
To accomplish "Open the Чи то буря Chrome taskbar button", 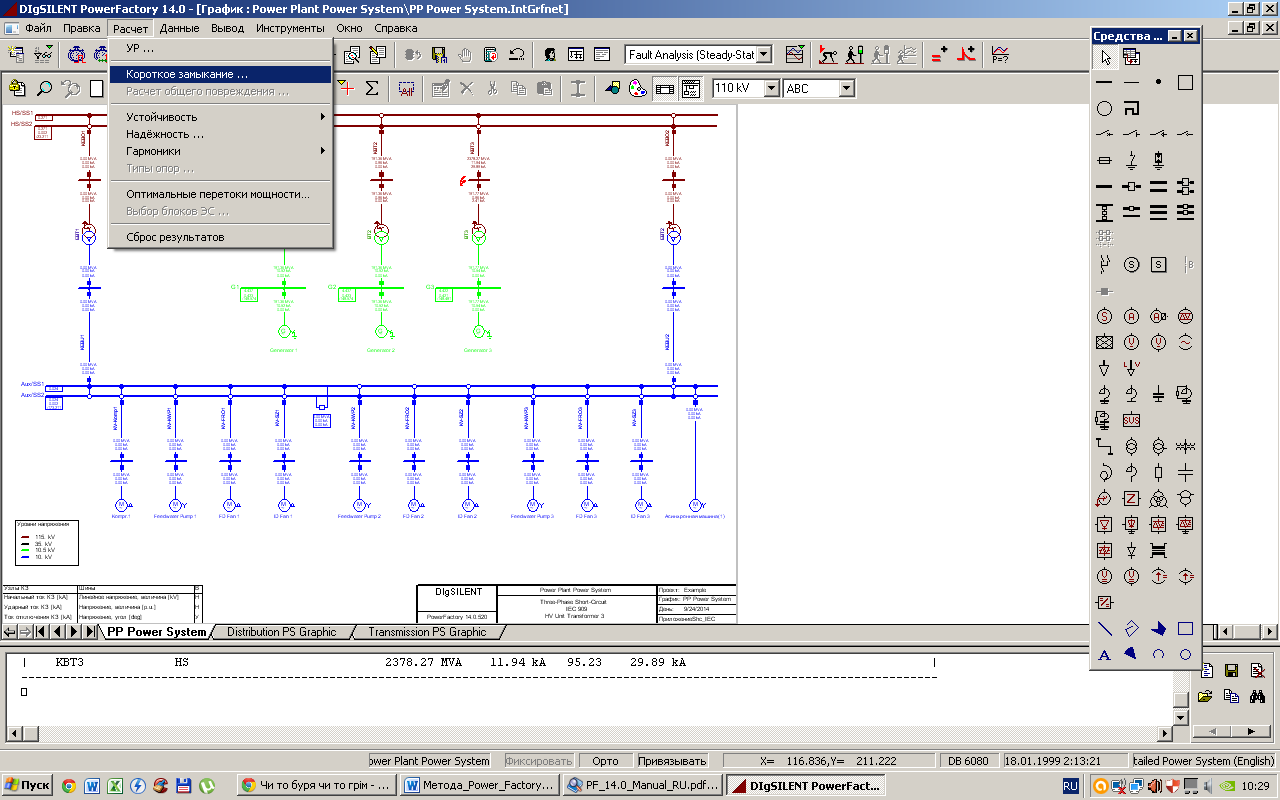I will tap(318, 785).
